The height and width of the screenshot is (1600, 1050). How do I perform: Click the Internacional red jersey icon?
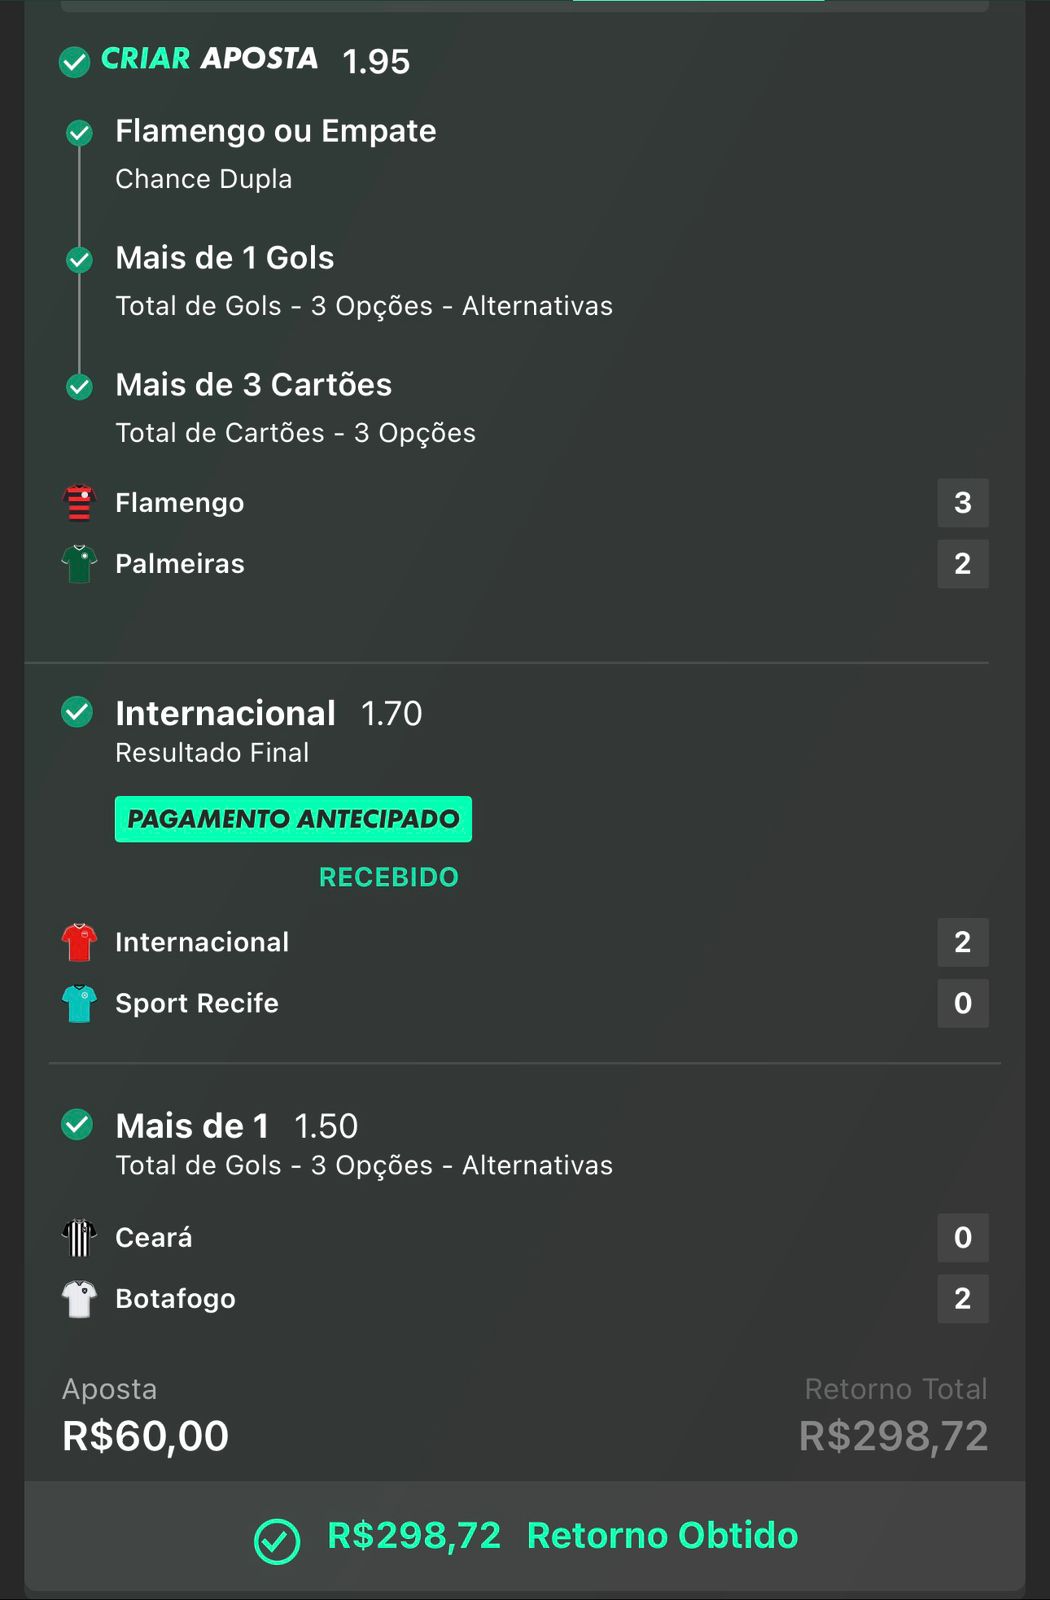[x=79, y=942]
